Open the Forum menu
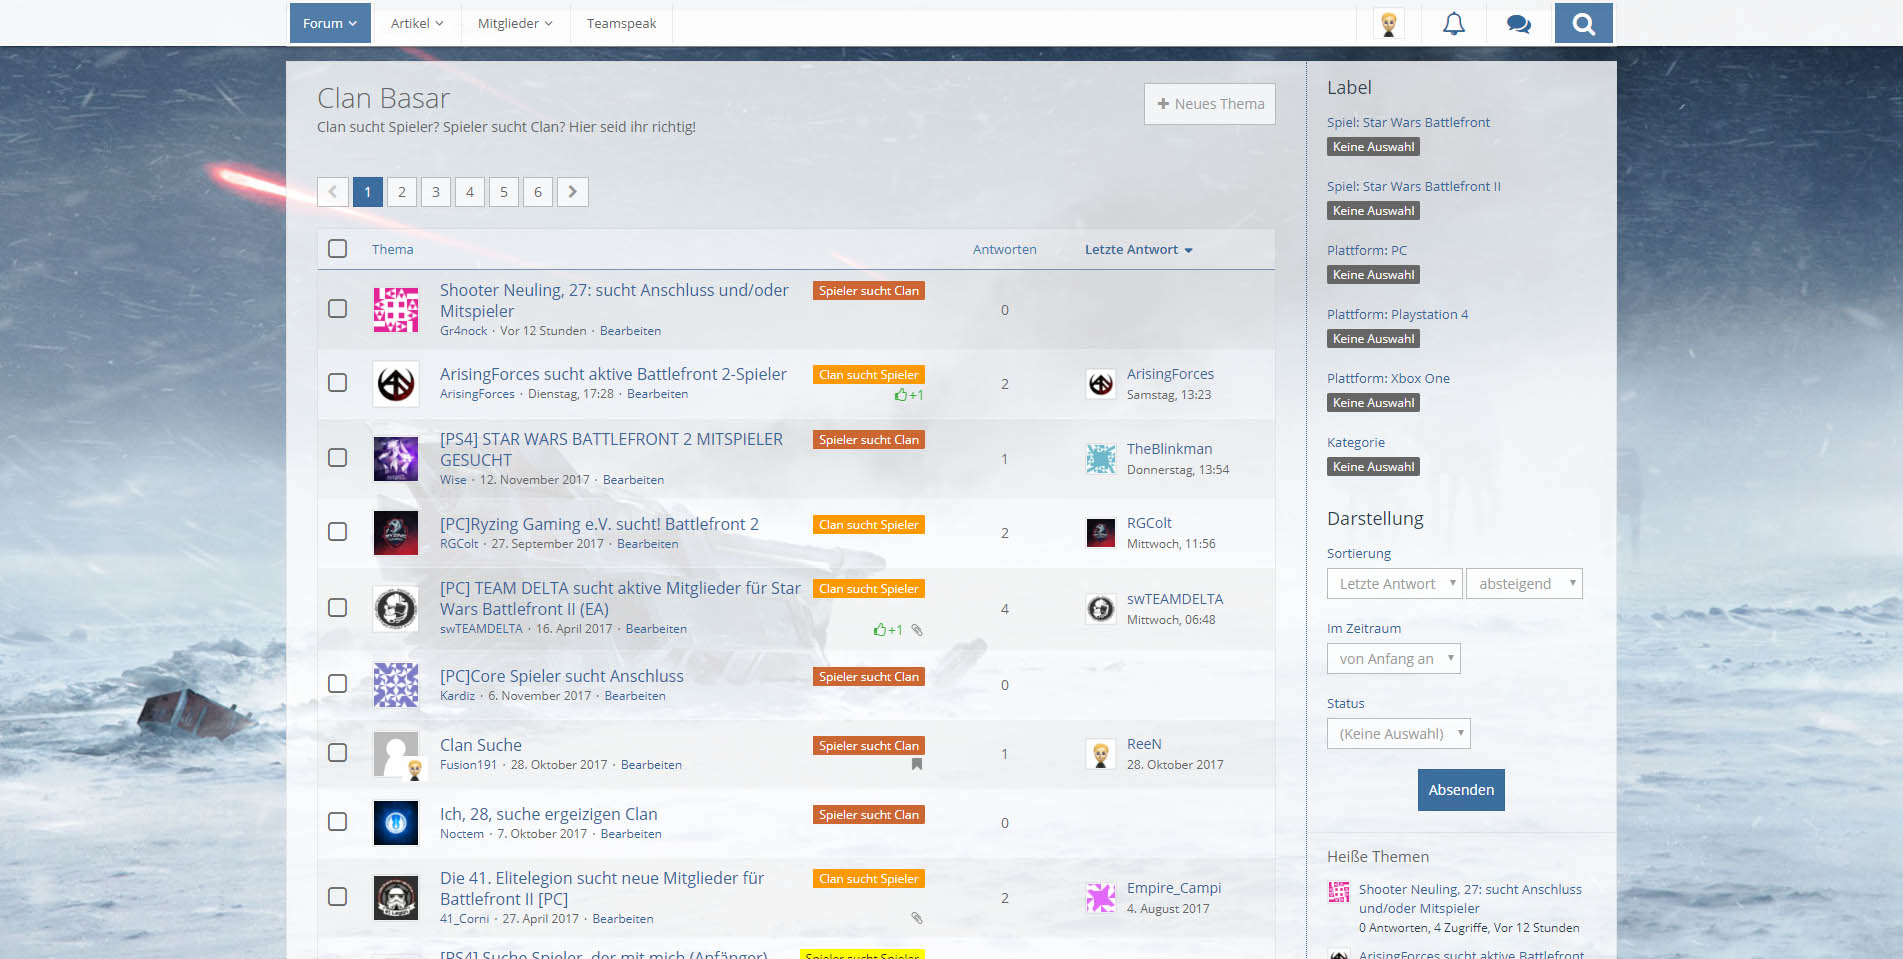 point(330,23)
